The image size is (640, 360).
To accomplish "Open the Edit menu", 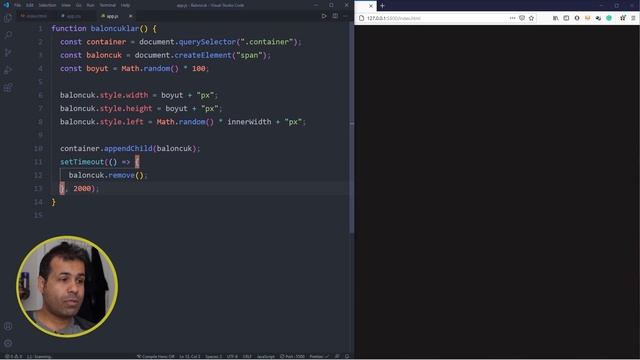I will [x=30, y=5].
